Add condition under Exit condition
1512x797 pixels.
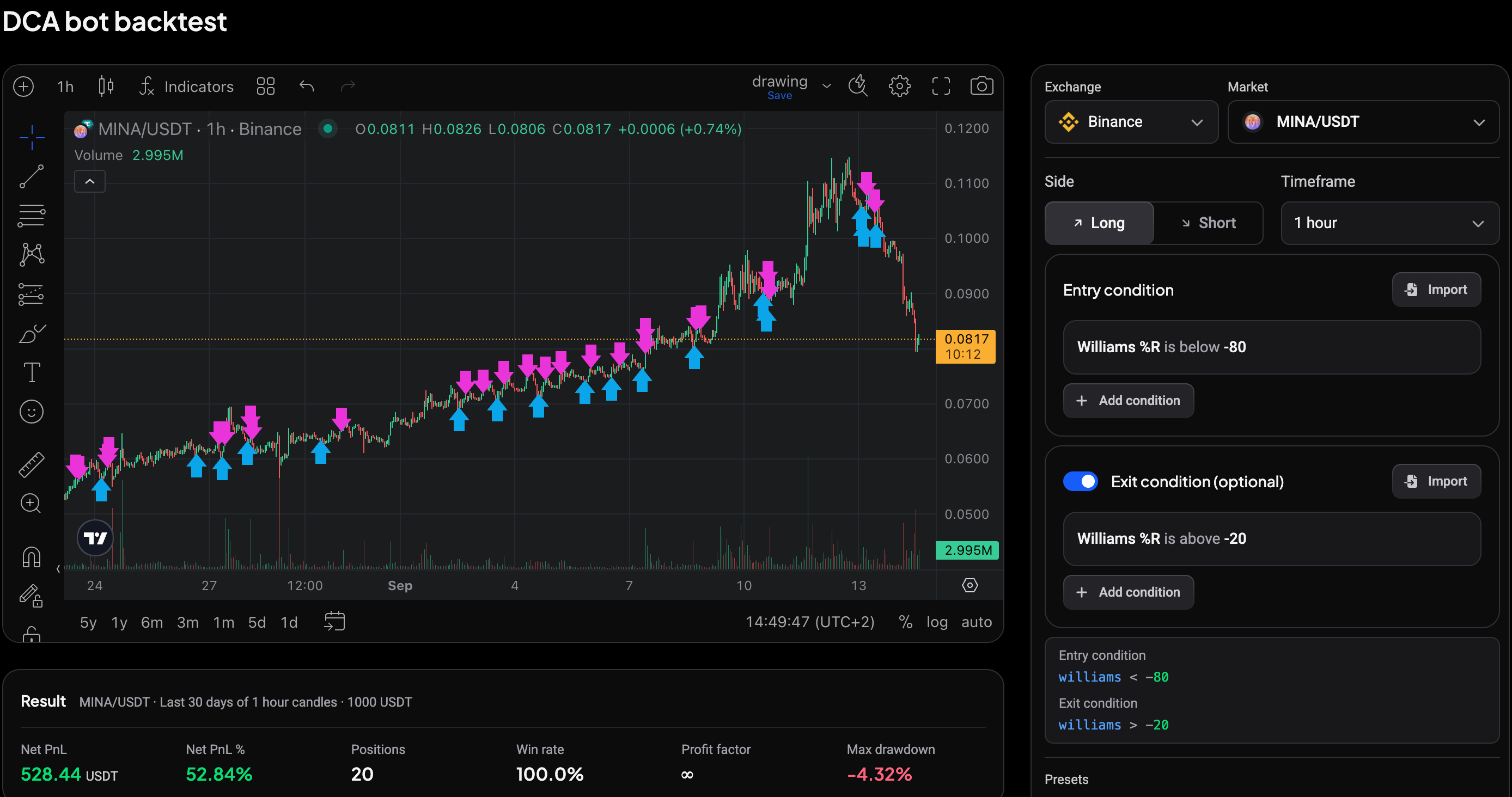pyautogui.click(x=1128, y=592)
